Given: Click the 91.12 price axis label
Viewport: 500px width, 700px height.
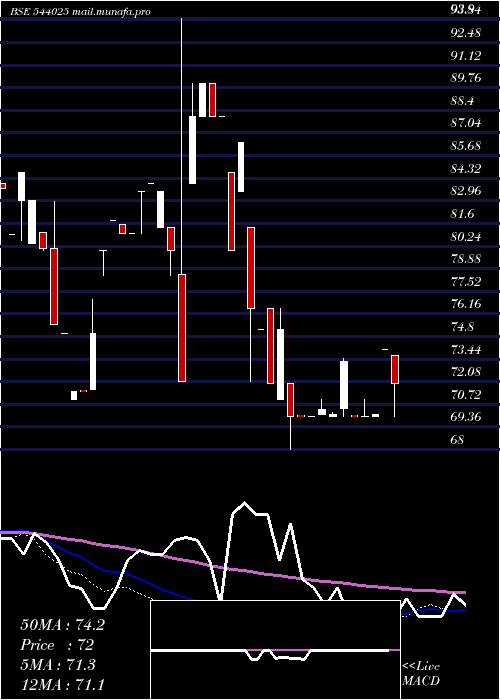Looking at the screenshot, I should pos(466,55).
